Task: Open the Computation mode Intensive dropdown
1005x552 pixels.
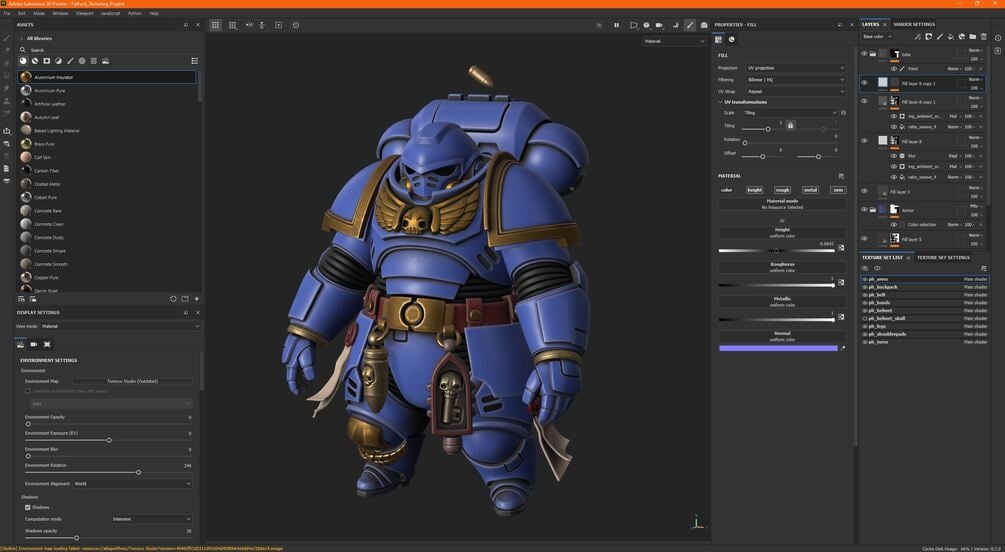Action: [151, 519]
